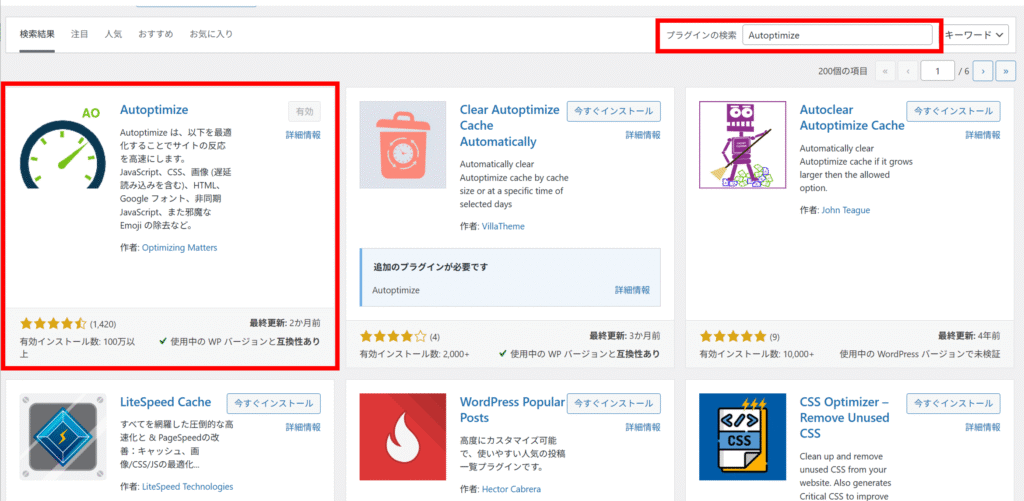The height and width of the screenshot is (501, 1024).
Task: Switch to the おすすめ tab
Action: click(x=156, y=34)
